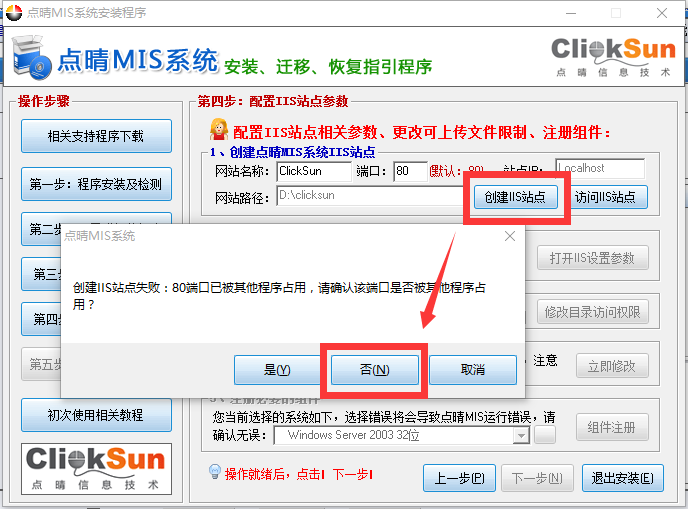Screen dimensions: 688x509
Task: Click the lightbulb hint icon near 操作就绪后
Action: pyautogui.click(x=213, y=472)
